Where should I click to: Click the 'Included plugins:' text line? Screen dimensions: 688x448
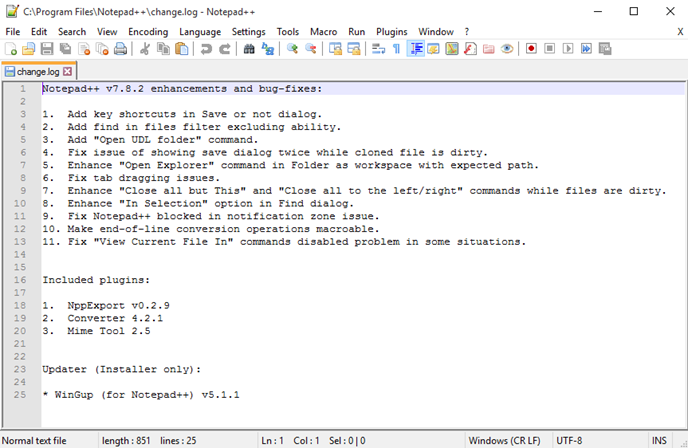pyautogui.click(x=96, y=280)
